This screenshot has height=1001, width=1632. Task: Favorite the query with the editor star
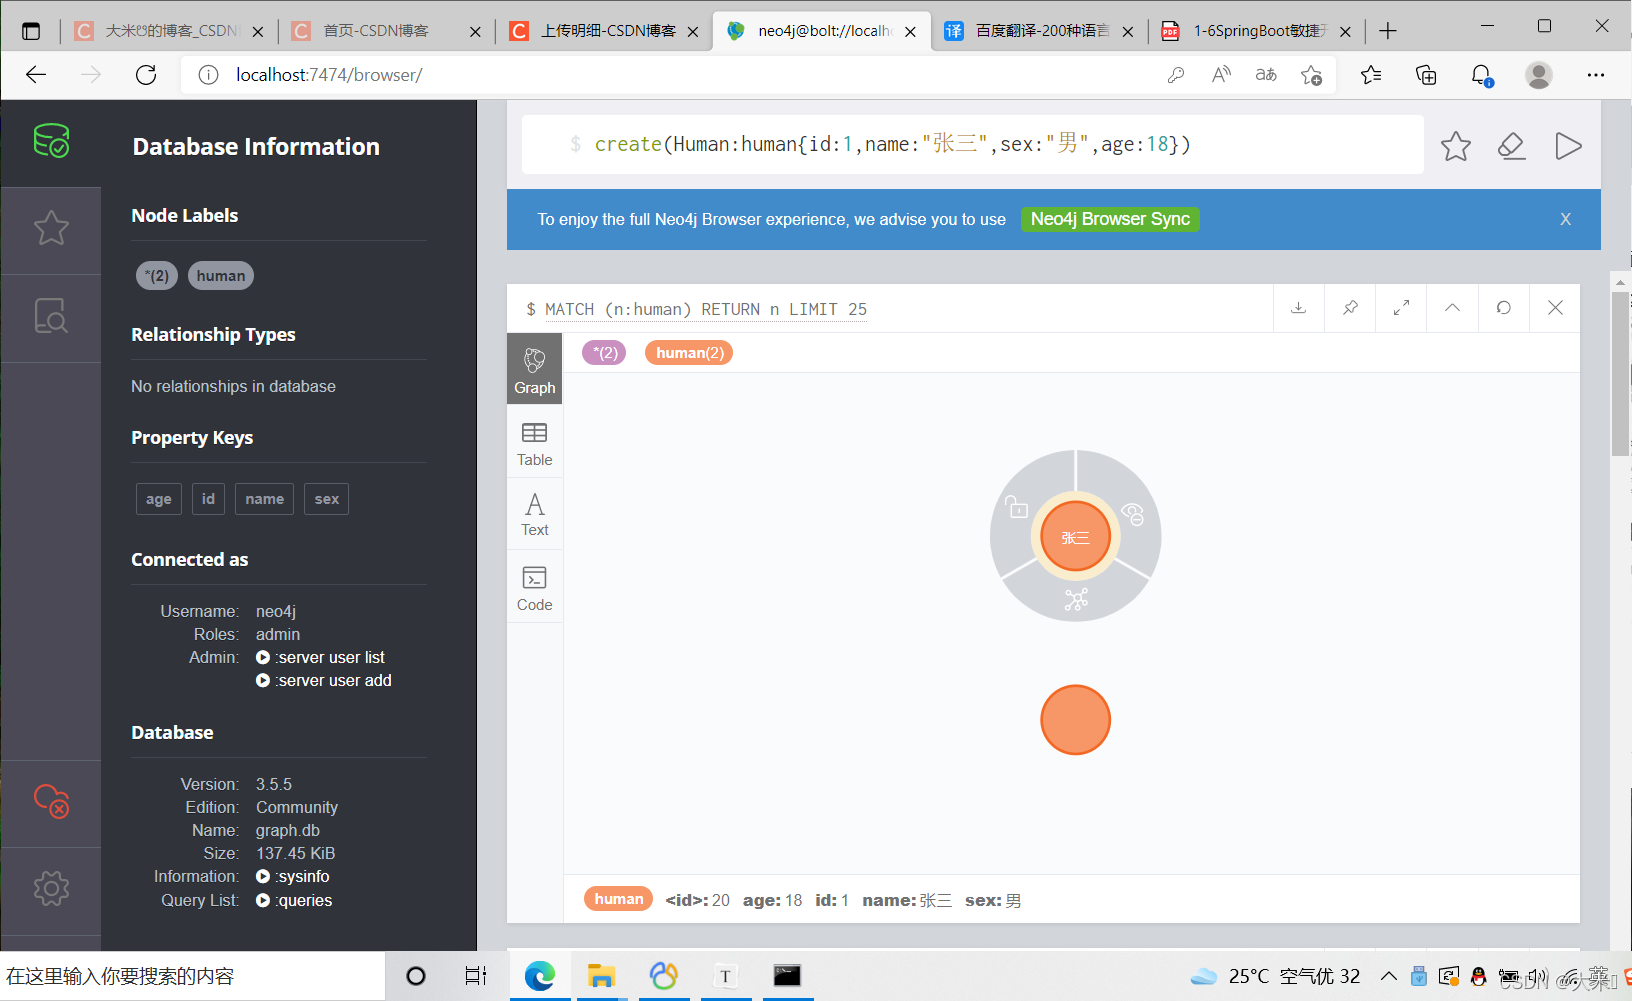click(1456, 146)
